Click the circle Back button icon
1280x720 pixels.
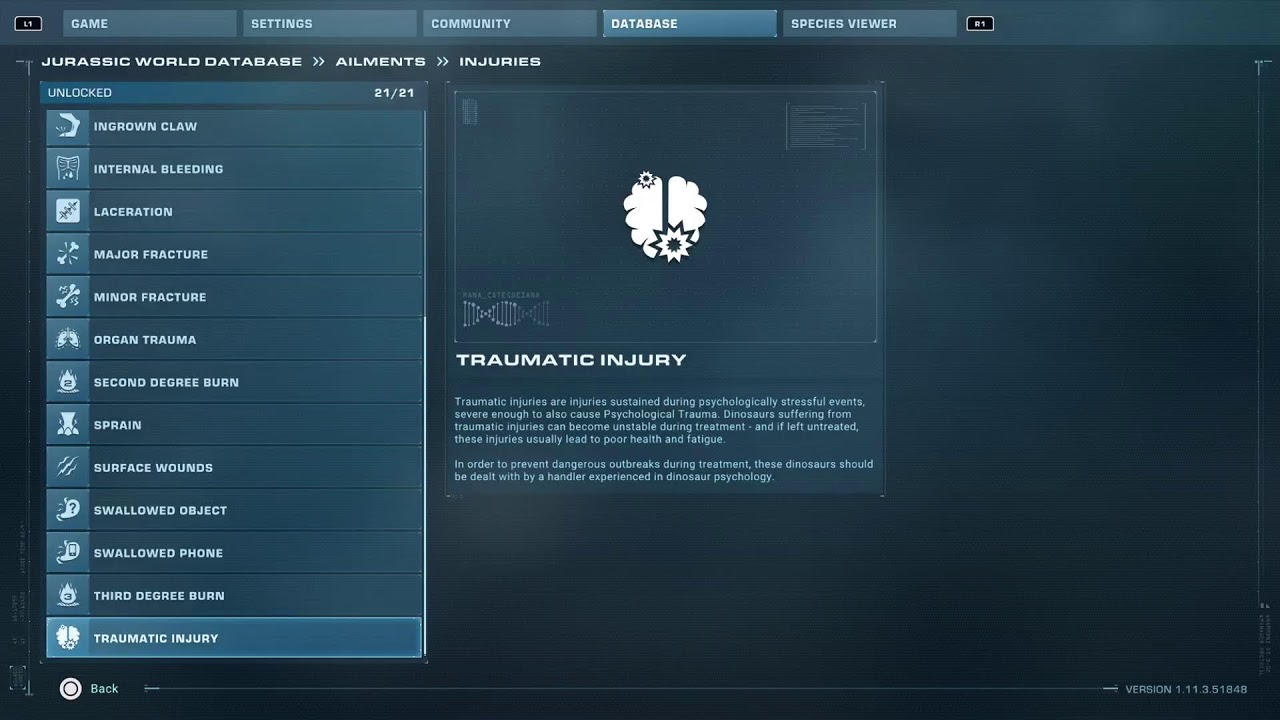(70, 688)
